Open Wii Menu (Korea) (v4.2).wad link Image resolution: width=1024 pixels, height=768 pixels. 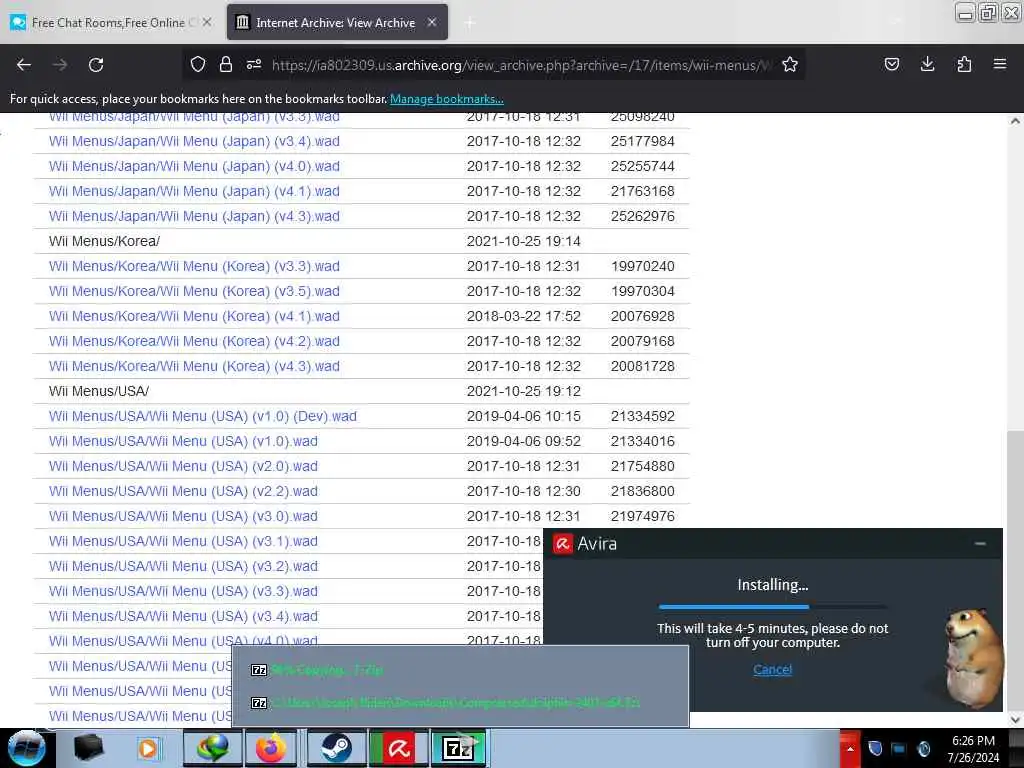(x=194, y=341)
